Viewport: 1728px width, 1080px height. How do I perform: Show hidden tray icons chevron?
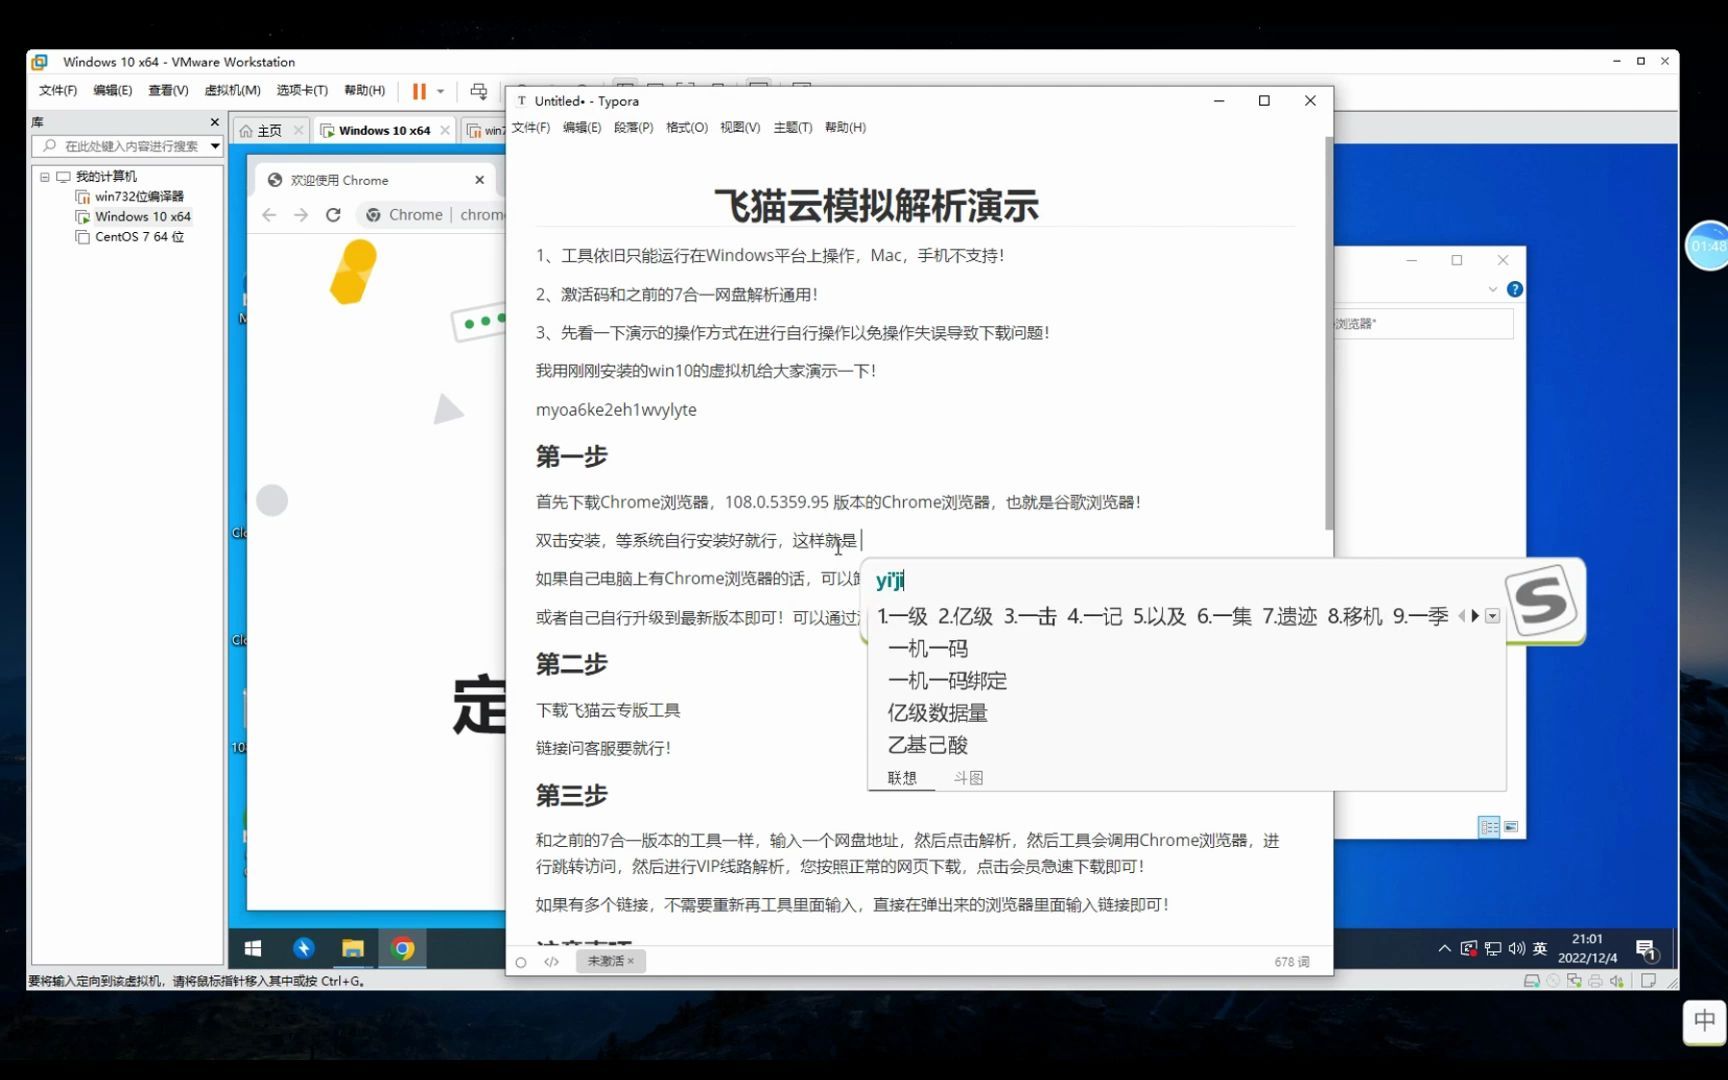[1444, 948]
